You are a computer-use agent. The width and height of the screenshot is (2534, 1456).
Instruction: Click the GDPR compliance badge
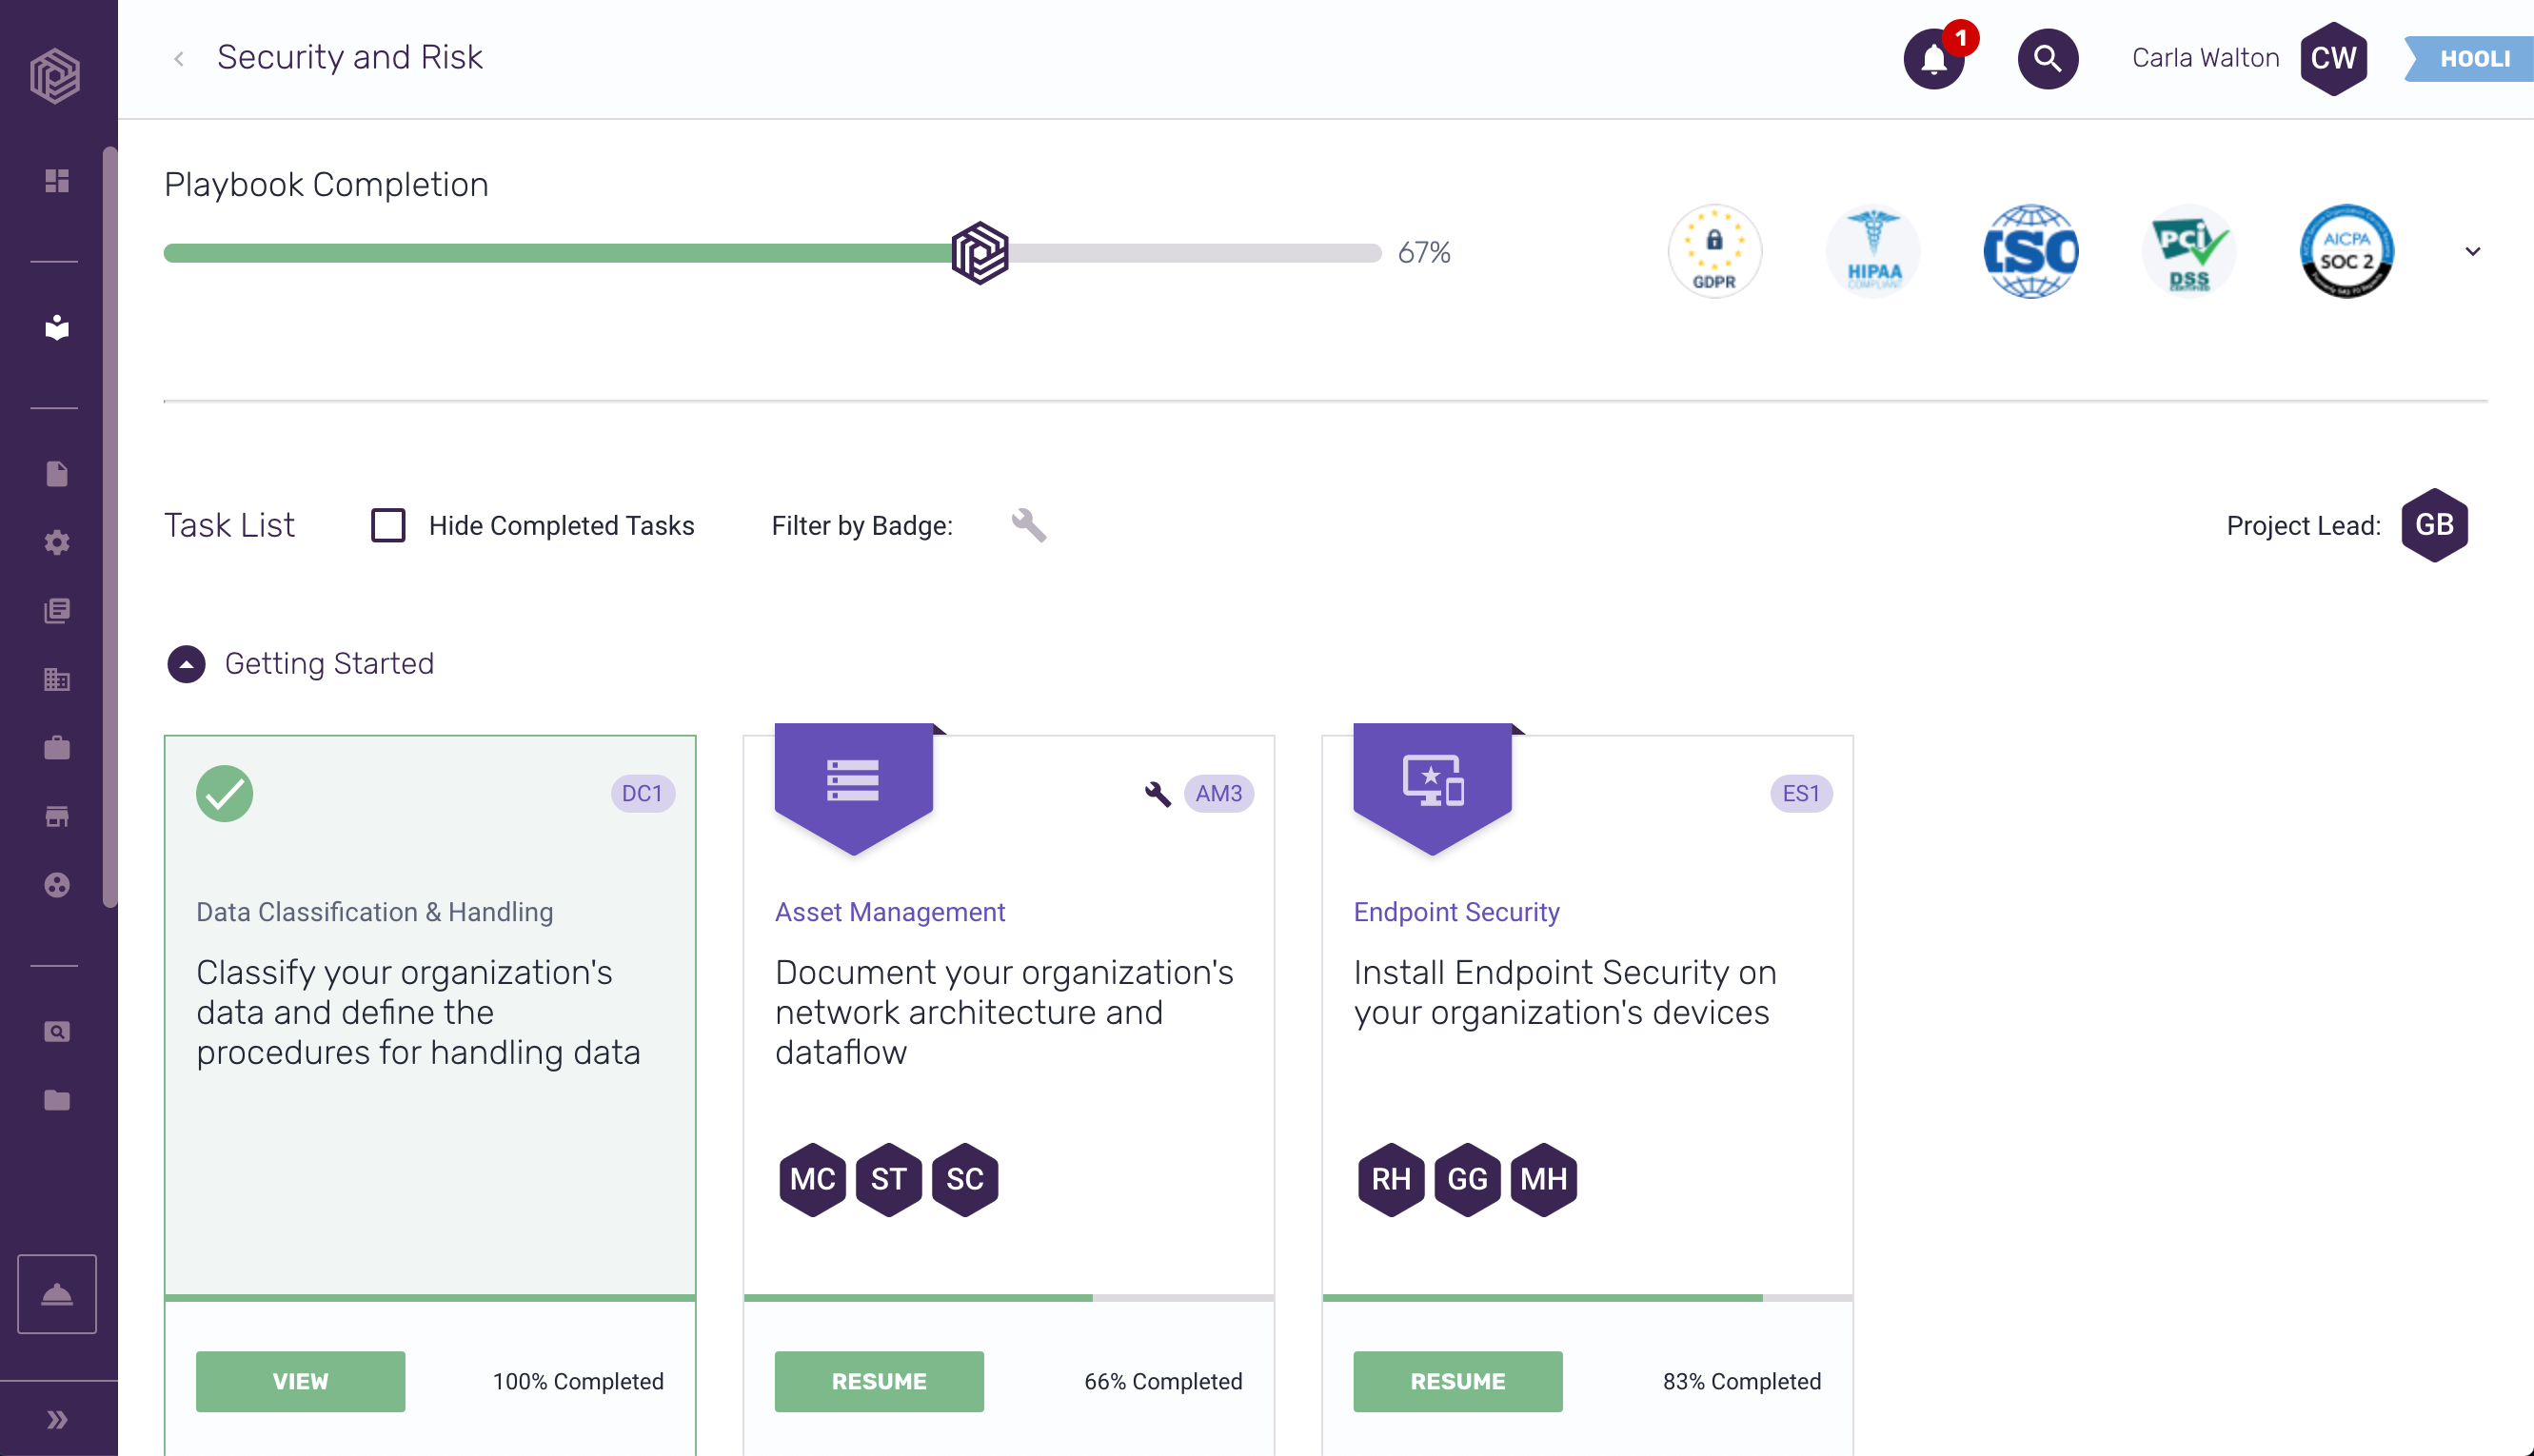[x=1714, y=252]
